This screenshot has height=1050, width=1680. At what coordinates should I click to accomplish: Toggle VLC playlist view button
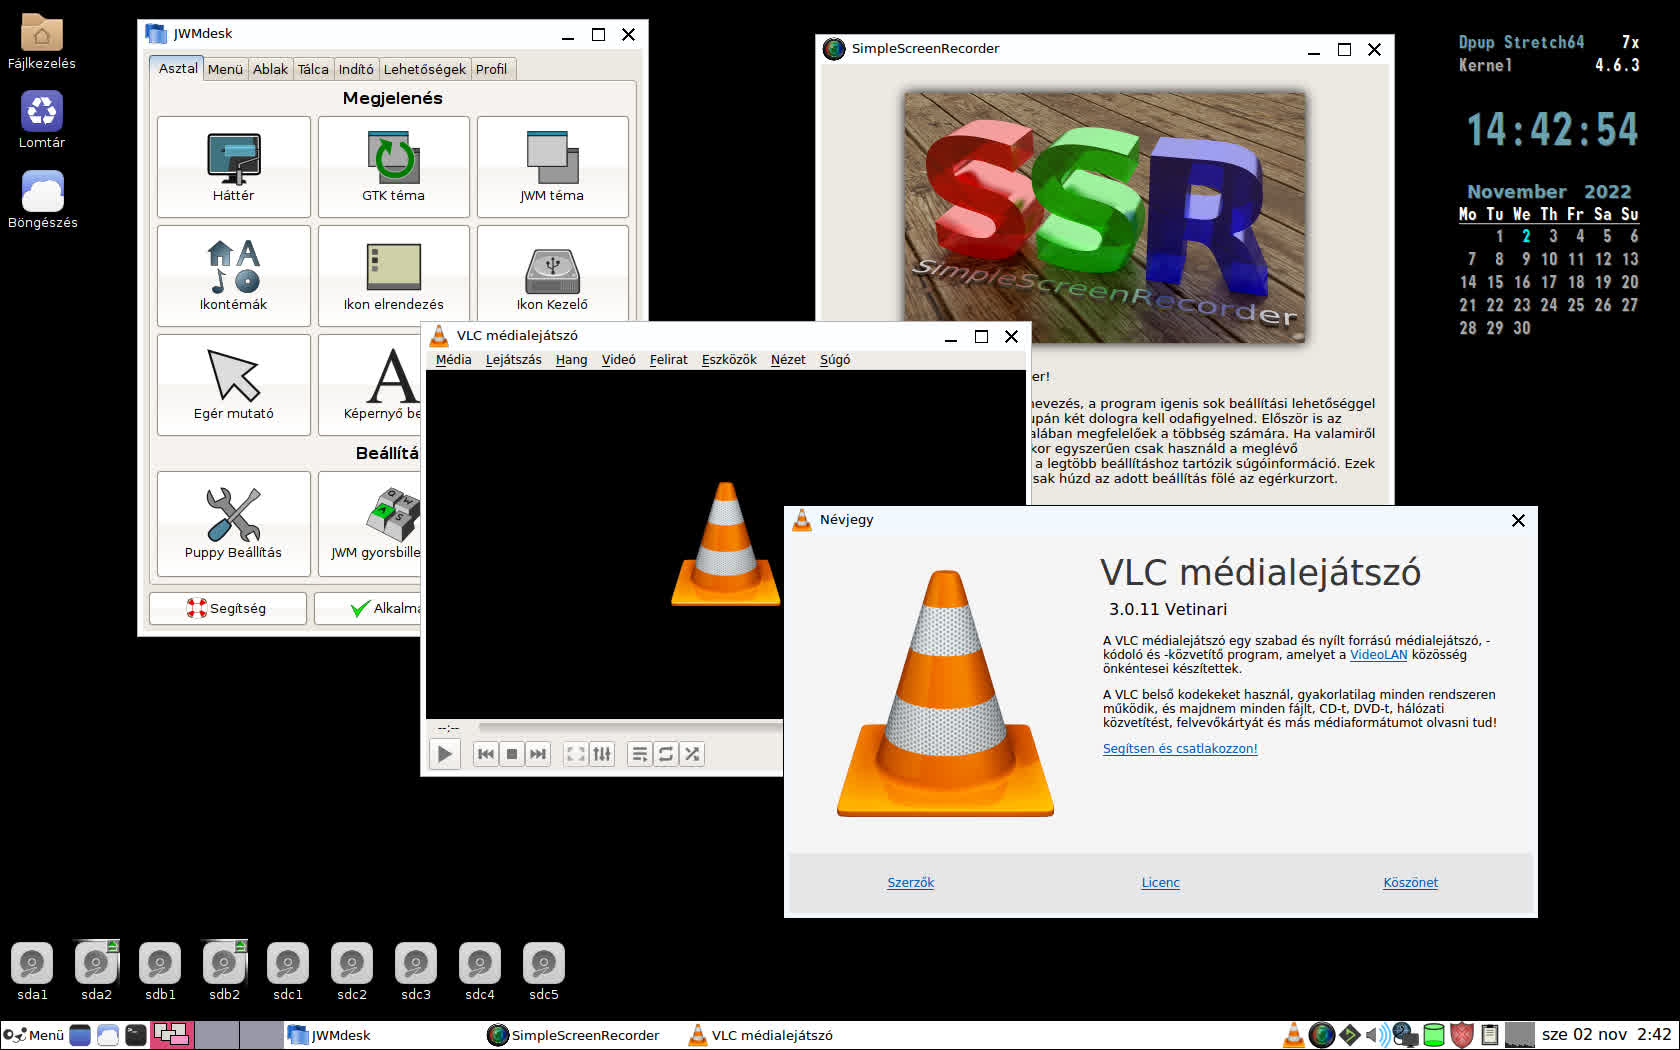[640, 754]
